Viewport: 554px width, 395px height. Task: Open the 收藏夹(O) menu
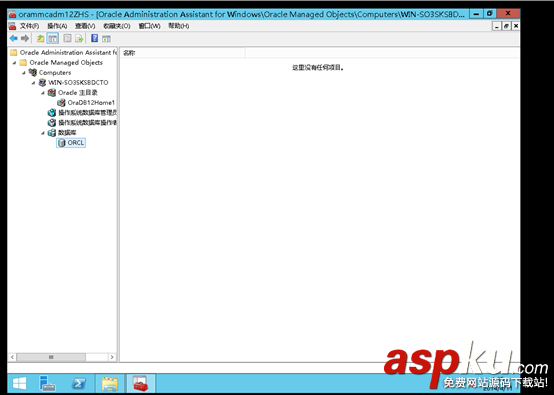click(117, 26)
